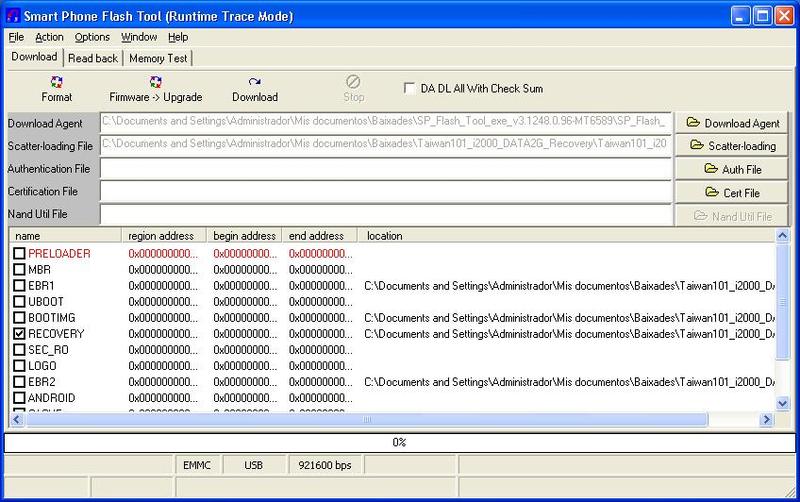The height and width of the screenshot is (502, 800).
Task: Select the Download tab
Action: [34, 57]
